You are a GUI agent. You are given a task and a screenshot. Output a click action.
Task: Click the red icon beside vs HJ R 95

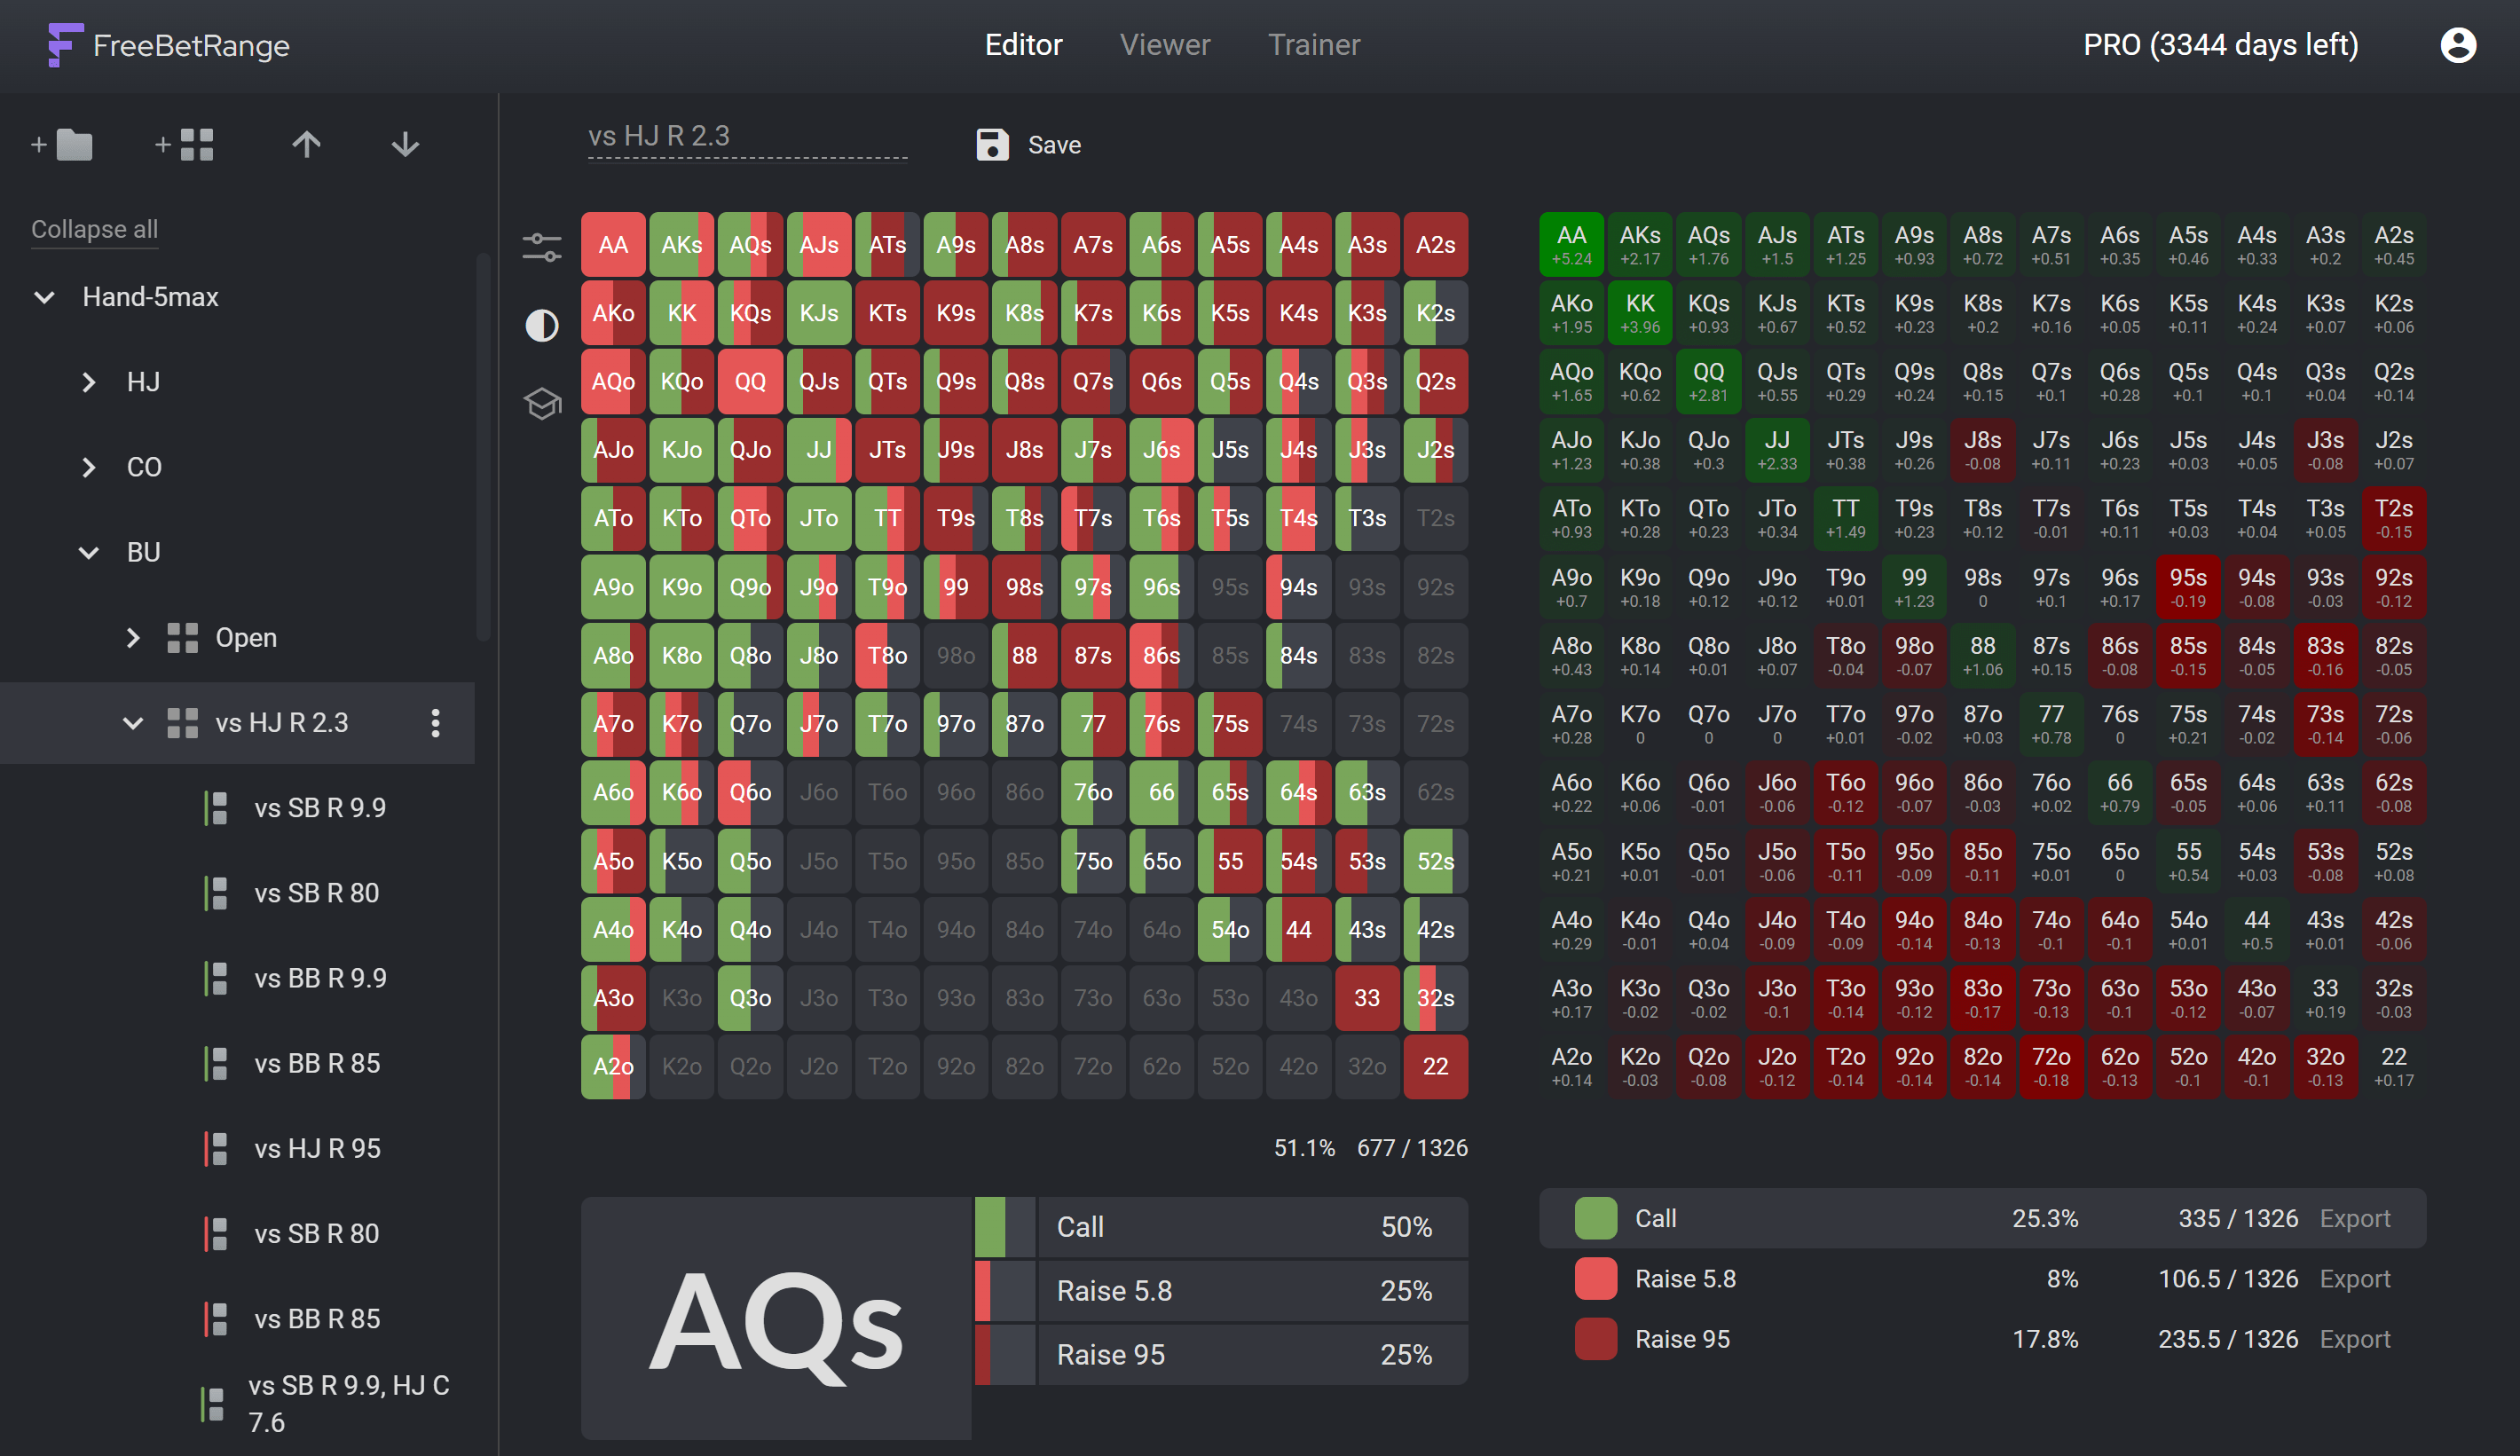(x=216, y=1149)
